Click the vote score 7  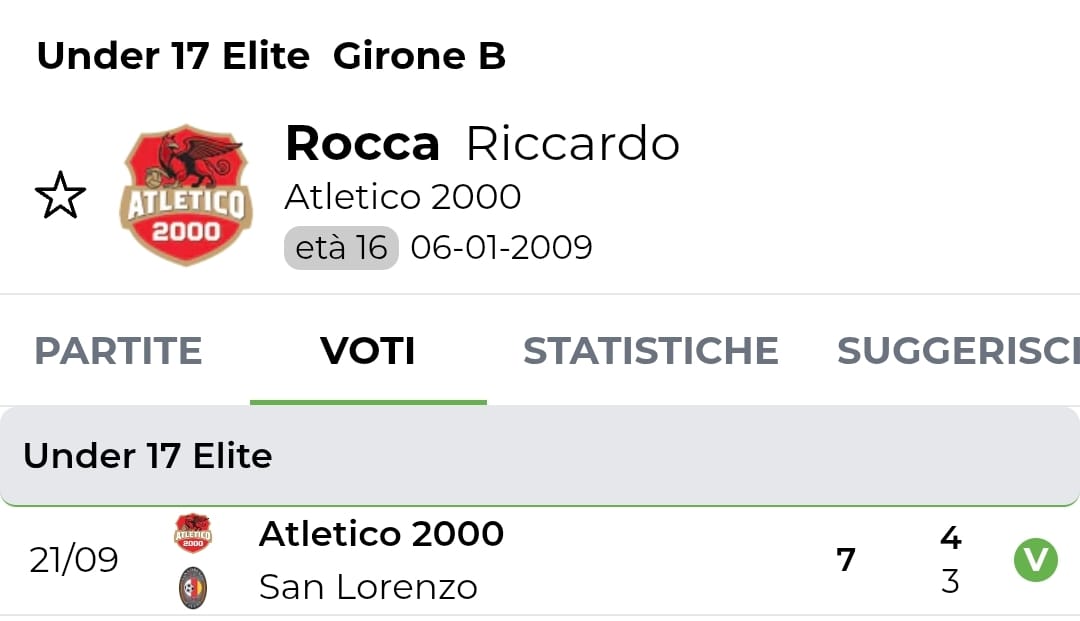point(846,560)
